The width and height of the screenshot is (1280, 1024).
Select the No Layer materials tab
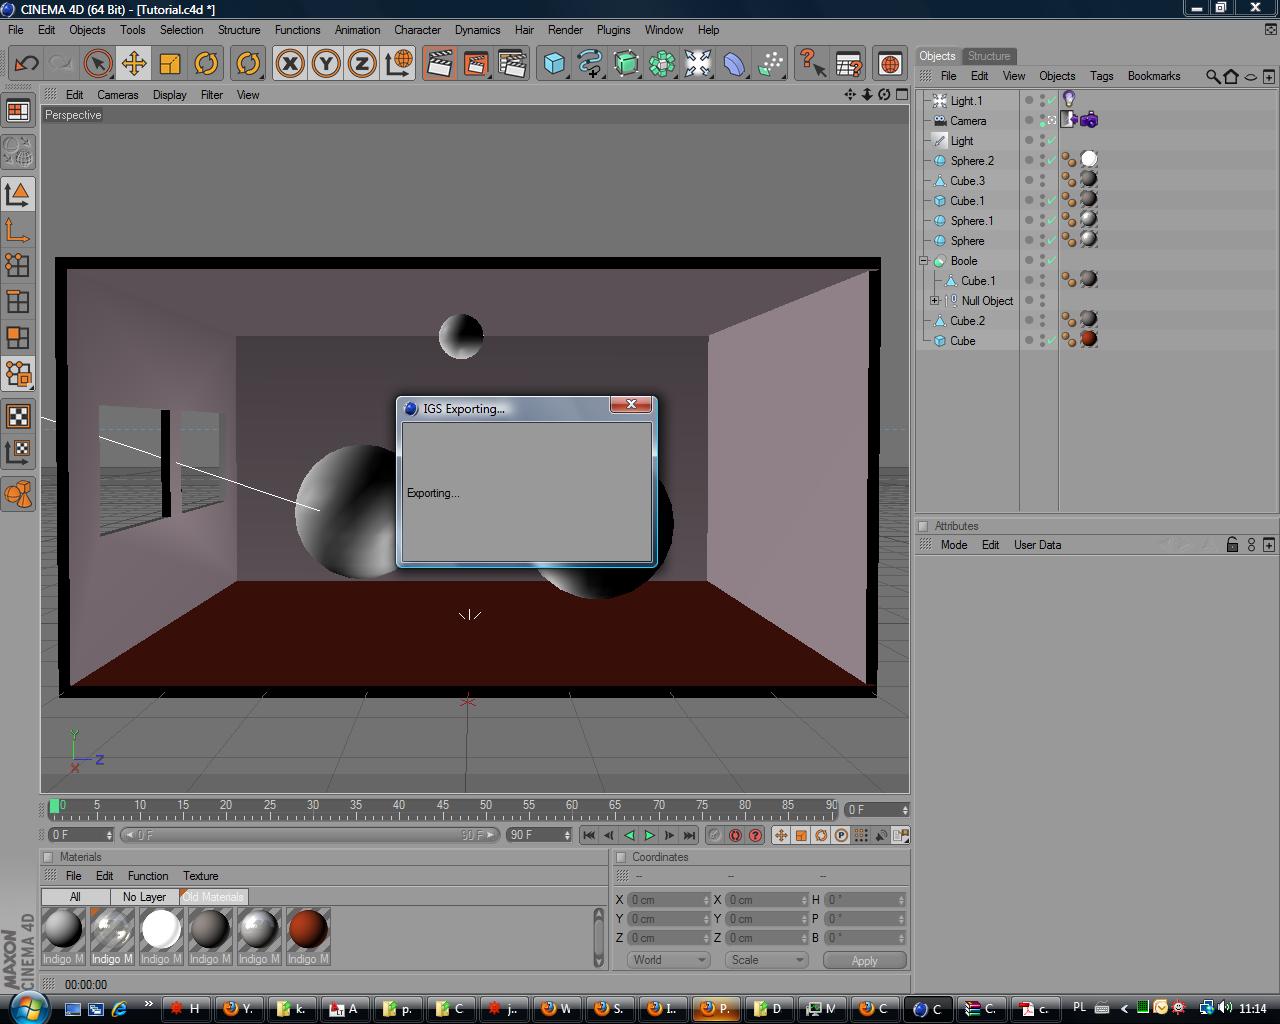coord(144,897)
